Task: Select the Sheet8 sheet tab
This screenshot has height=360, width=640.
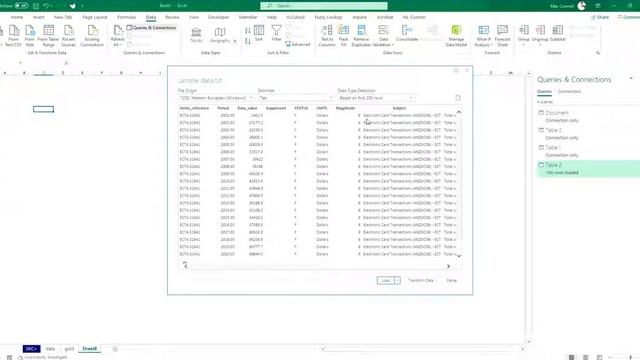Action: (89, 349)
